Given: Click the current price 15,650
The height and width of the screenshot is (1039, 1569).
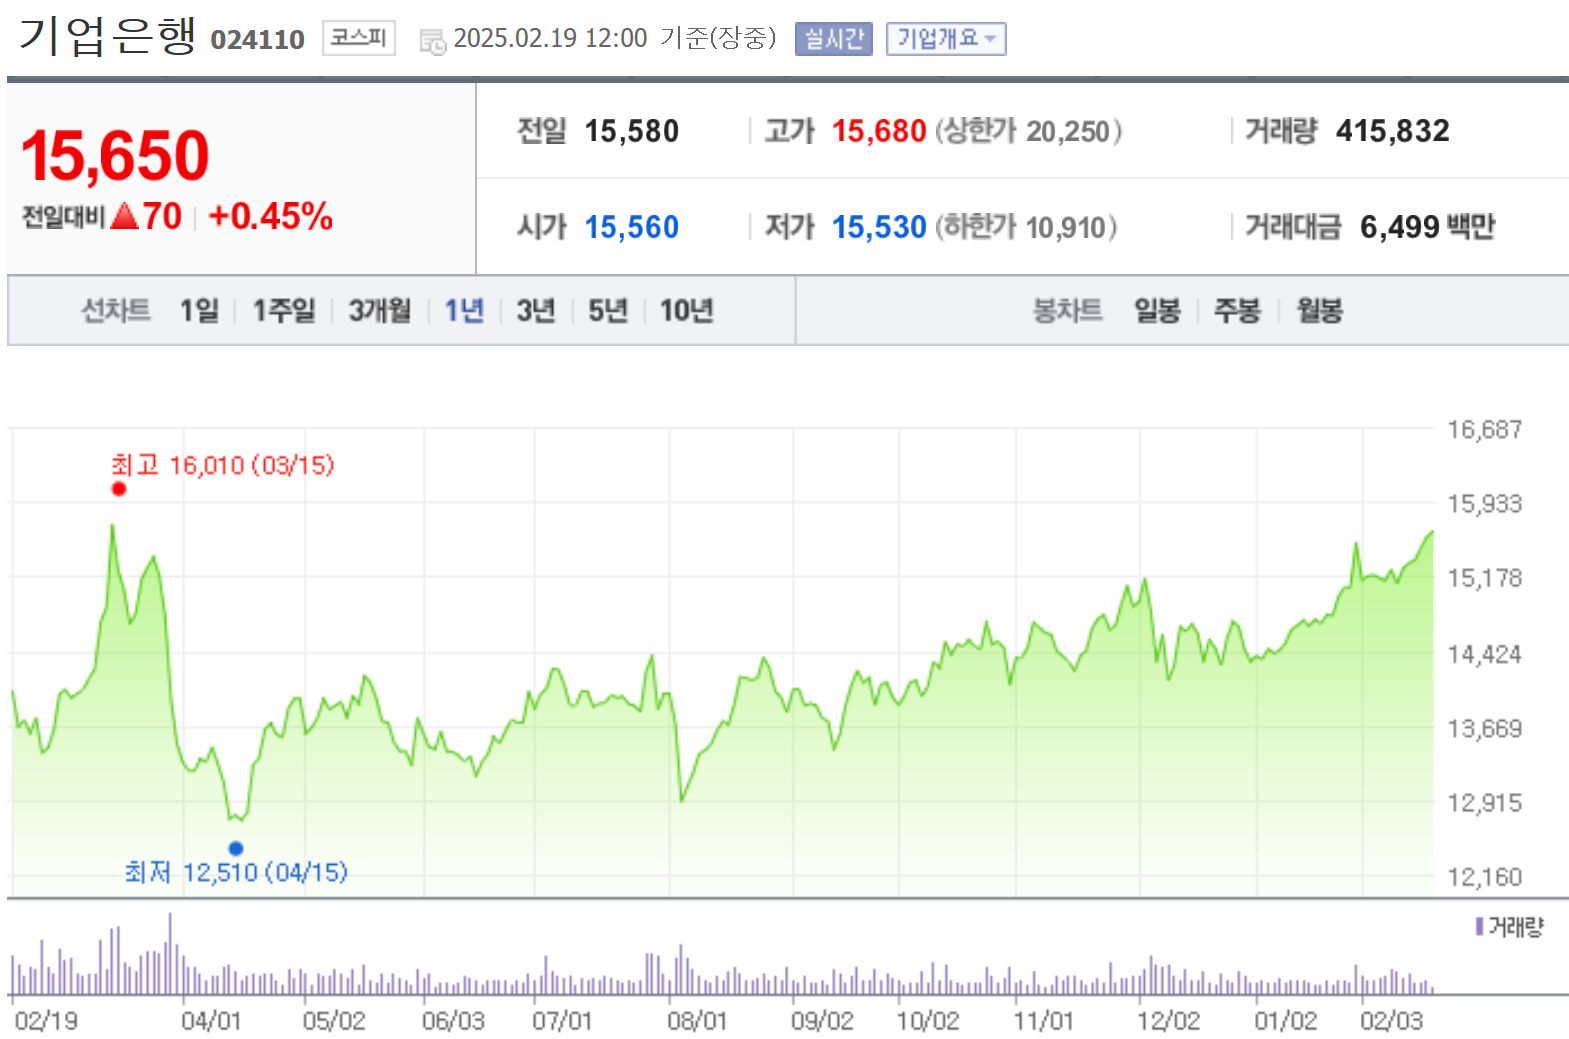Looking at the screenshot, I should coord(115,156).
